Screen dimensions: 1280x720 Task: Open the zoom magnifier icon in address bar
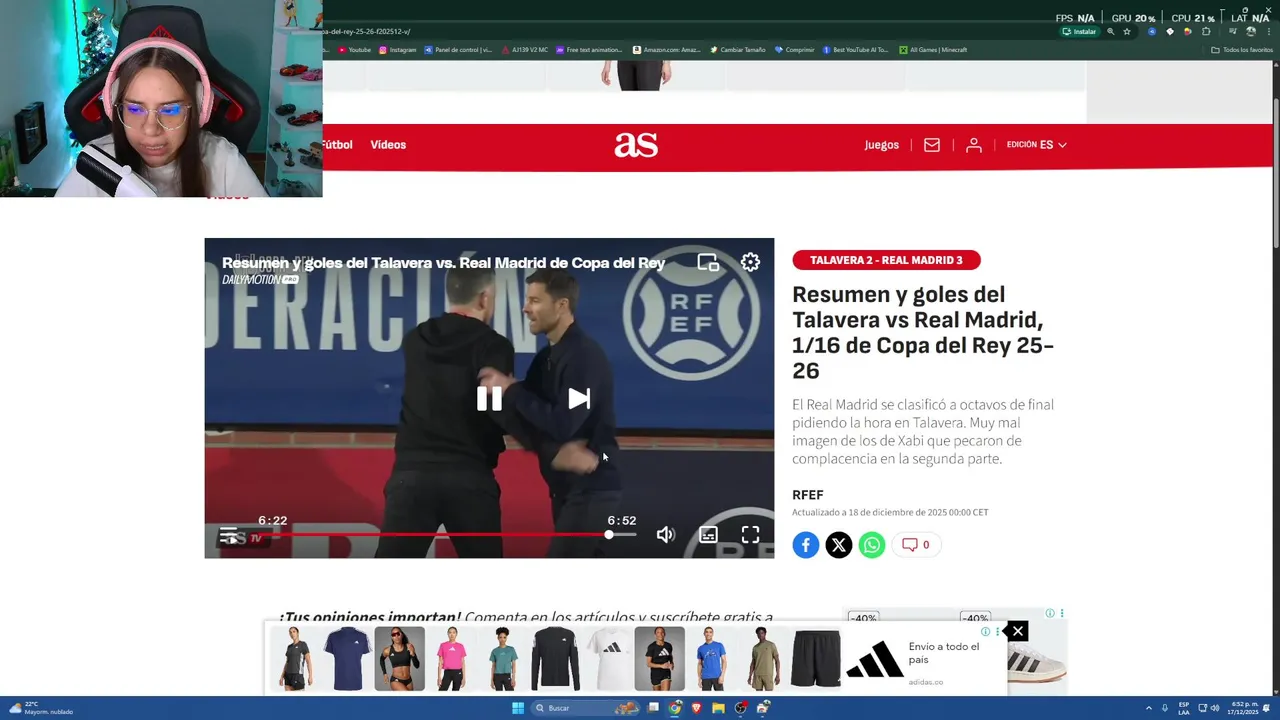(1110, 31)
